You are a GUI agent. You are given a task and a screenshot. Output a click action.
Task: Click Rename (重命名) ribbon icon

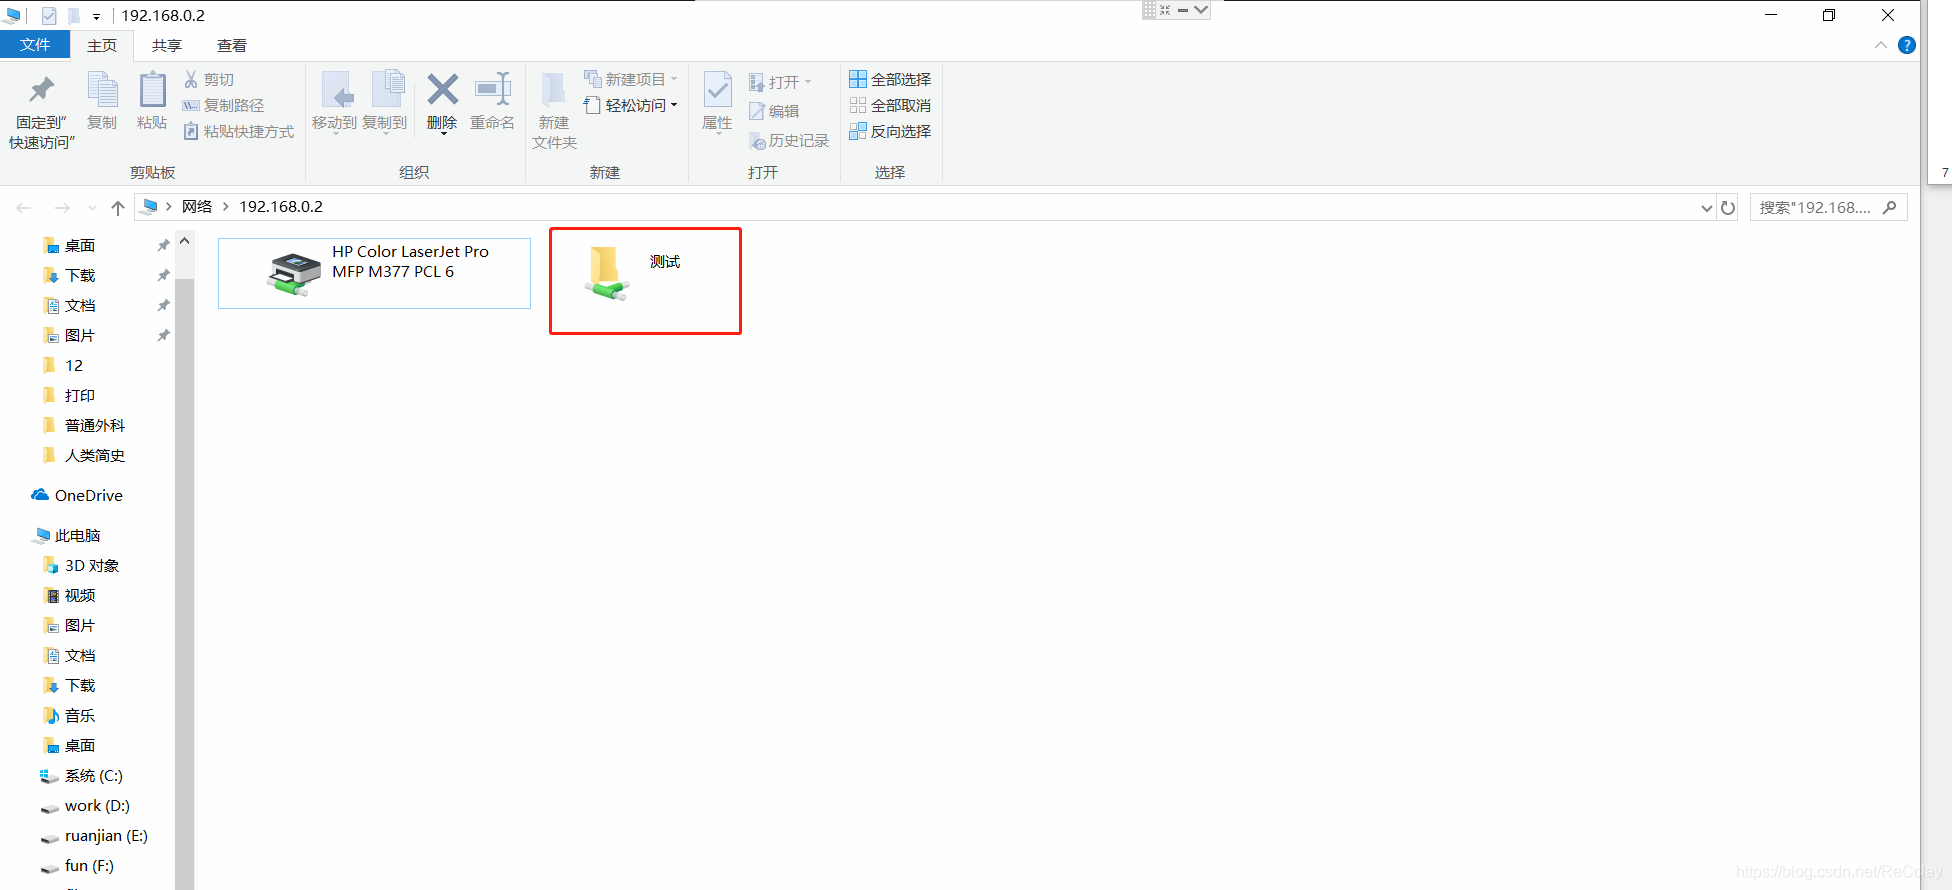point(492,101)
